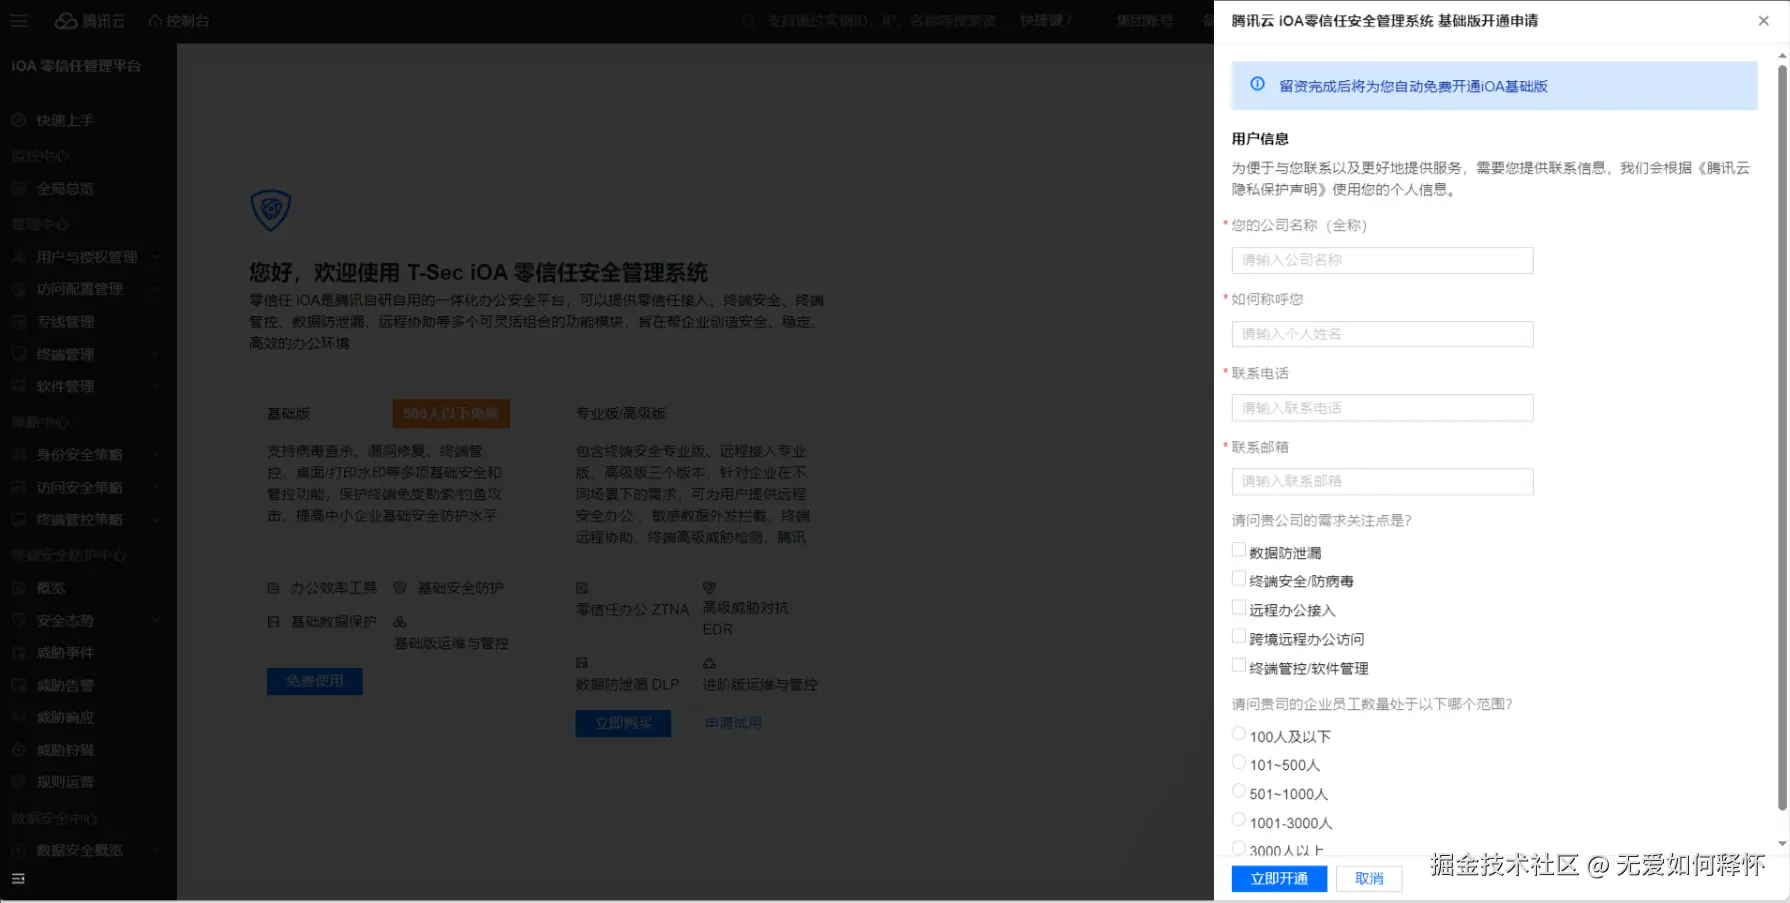Focus the 请输入联系邮箱 email field
This screenshot has width=1790, height=903.
[x=1382, y=481]
